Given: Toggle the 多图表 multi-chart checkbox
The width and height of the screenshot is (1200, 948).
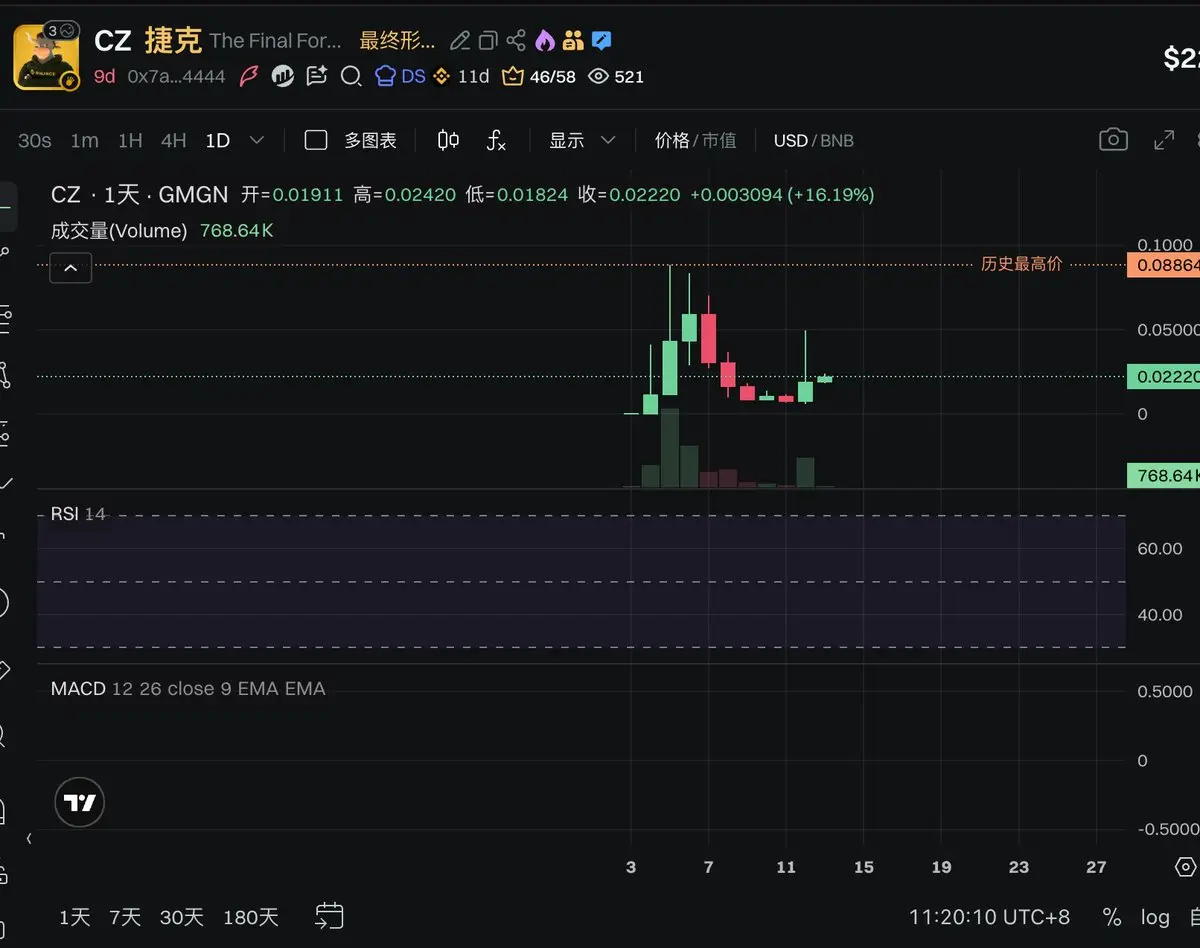Looking at the screenshot, I should (x=316, y=141).
